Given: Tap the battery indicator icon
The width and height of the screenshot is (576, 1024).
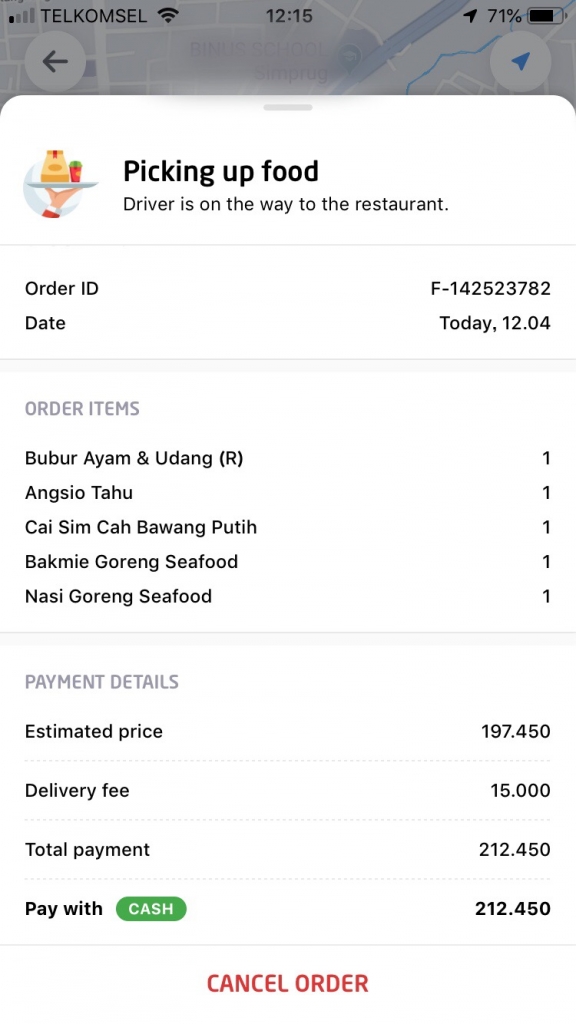Looking at the screenshot, I should pyautogui.click(x=549, y=16).
